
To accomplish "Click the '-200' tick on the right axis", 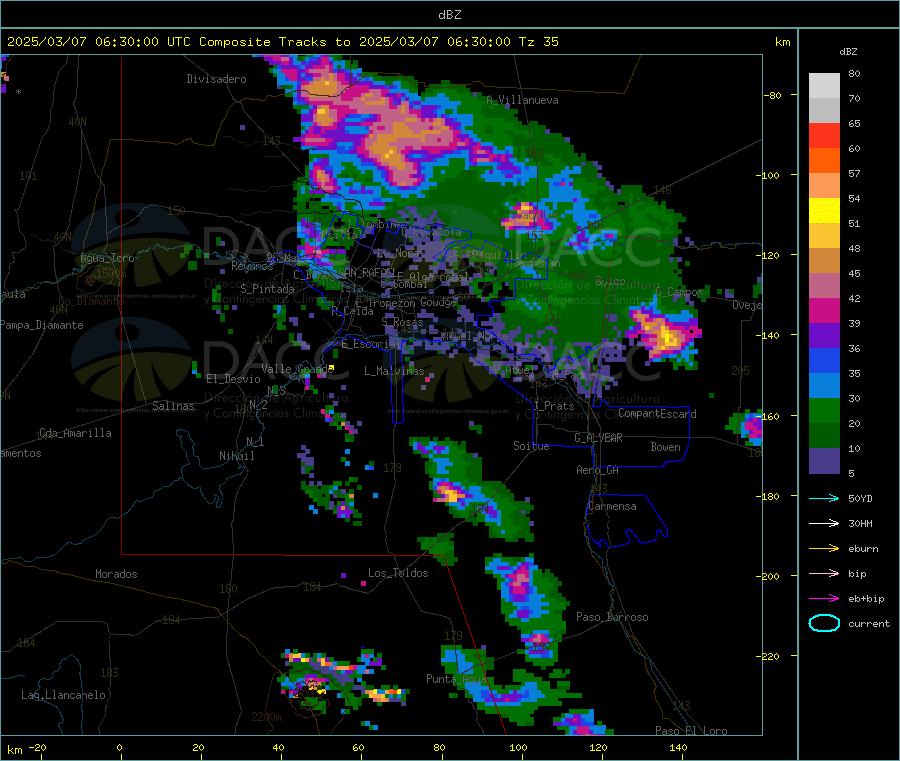I will [x=767, y=576].
